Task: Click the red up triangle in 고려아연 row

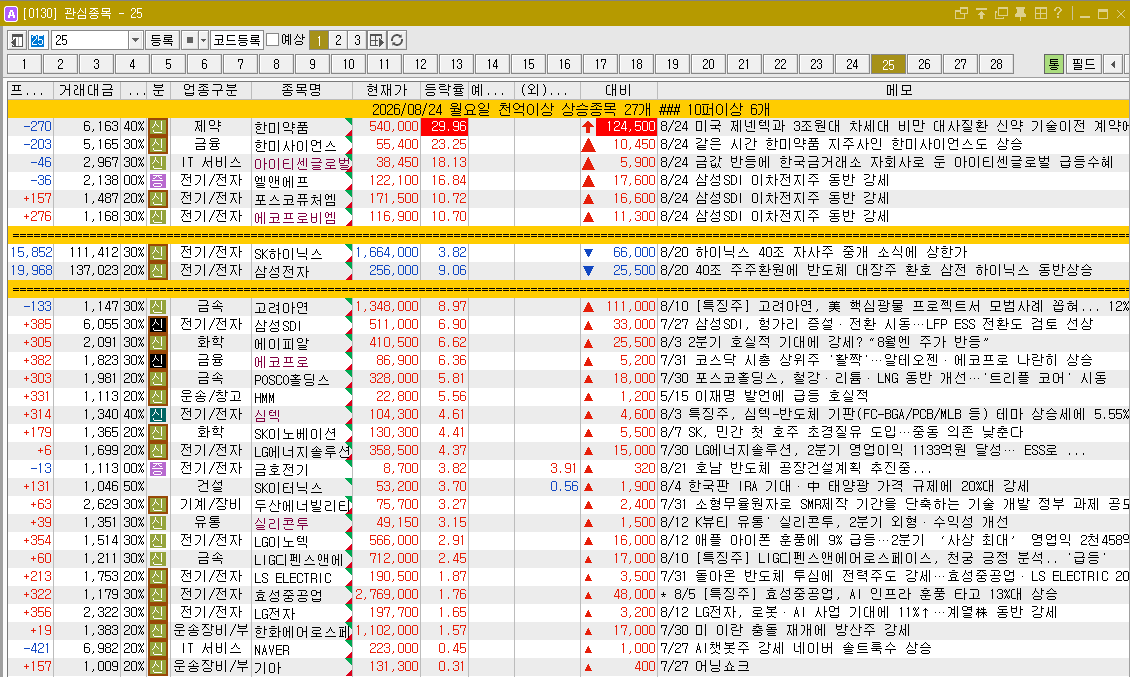Action: click(x=588, y=307)
